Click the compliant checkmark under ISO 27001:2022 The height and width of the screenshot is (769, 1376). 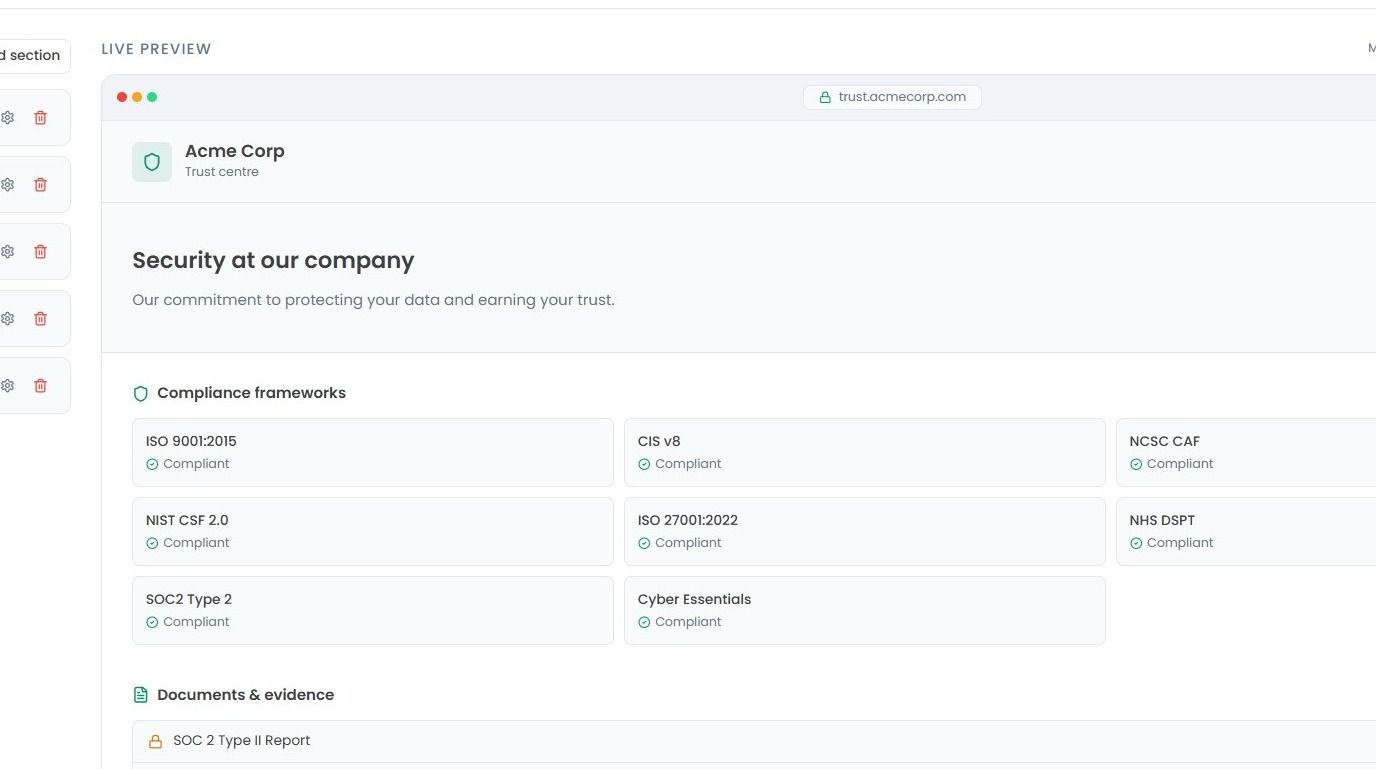(644, 544)
